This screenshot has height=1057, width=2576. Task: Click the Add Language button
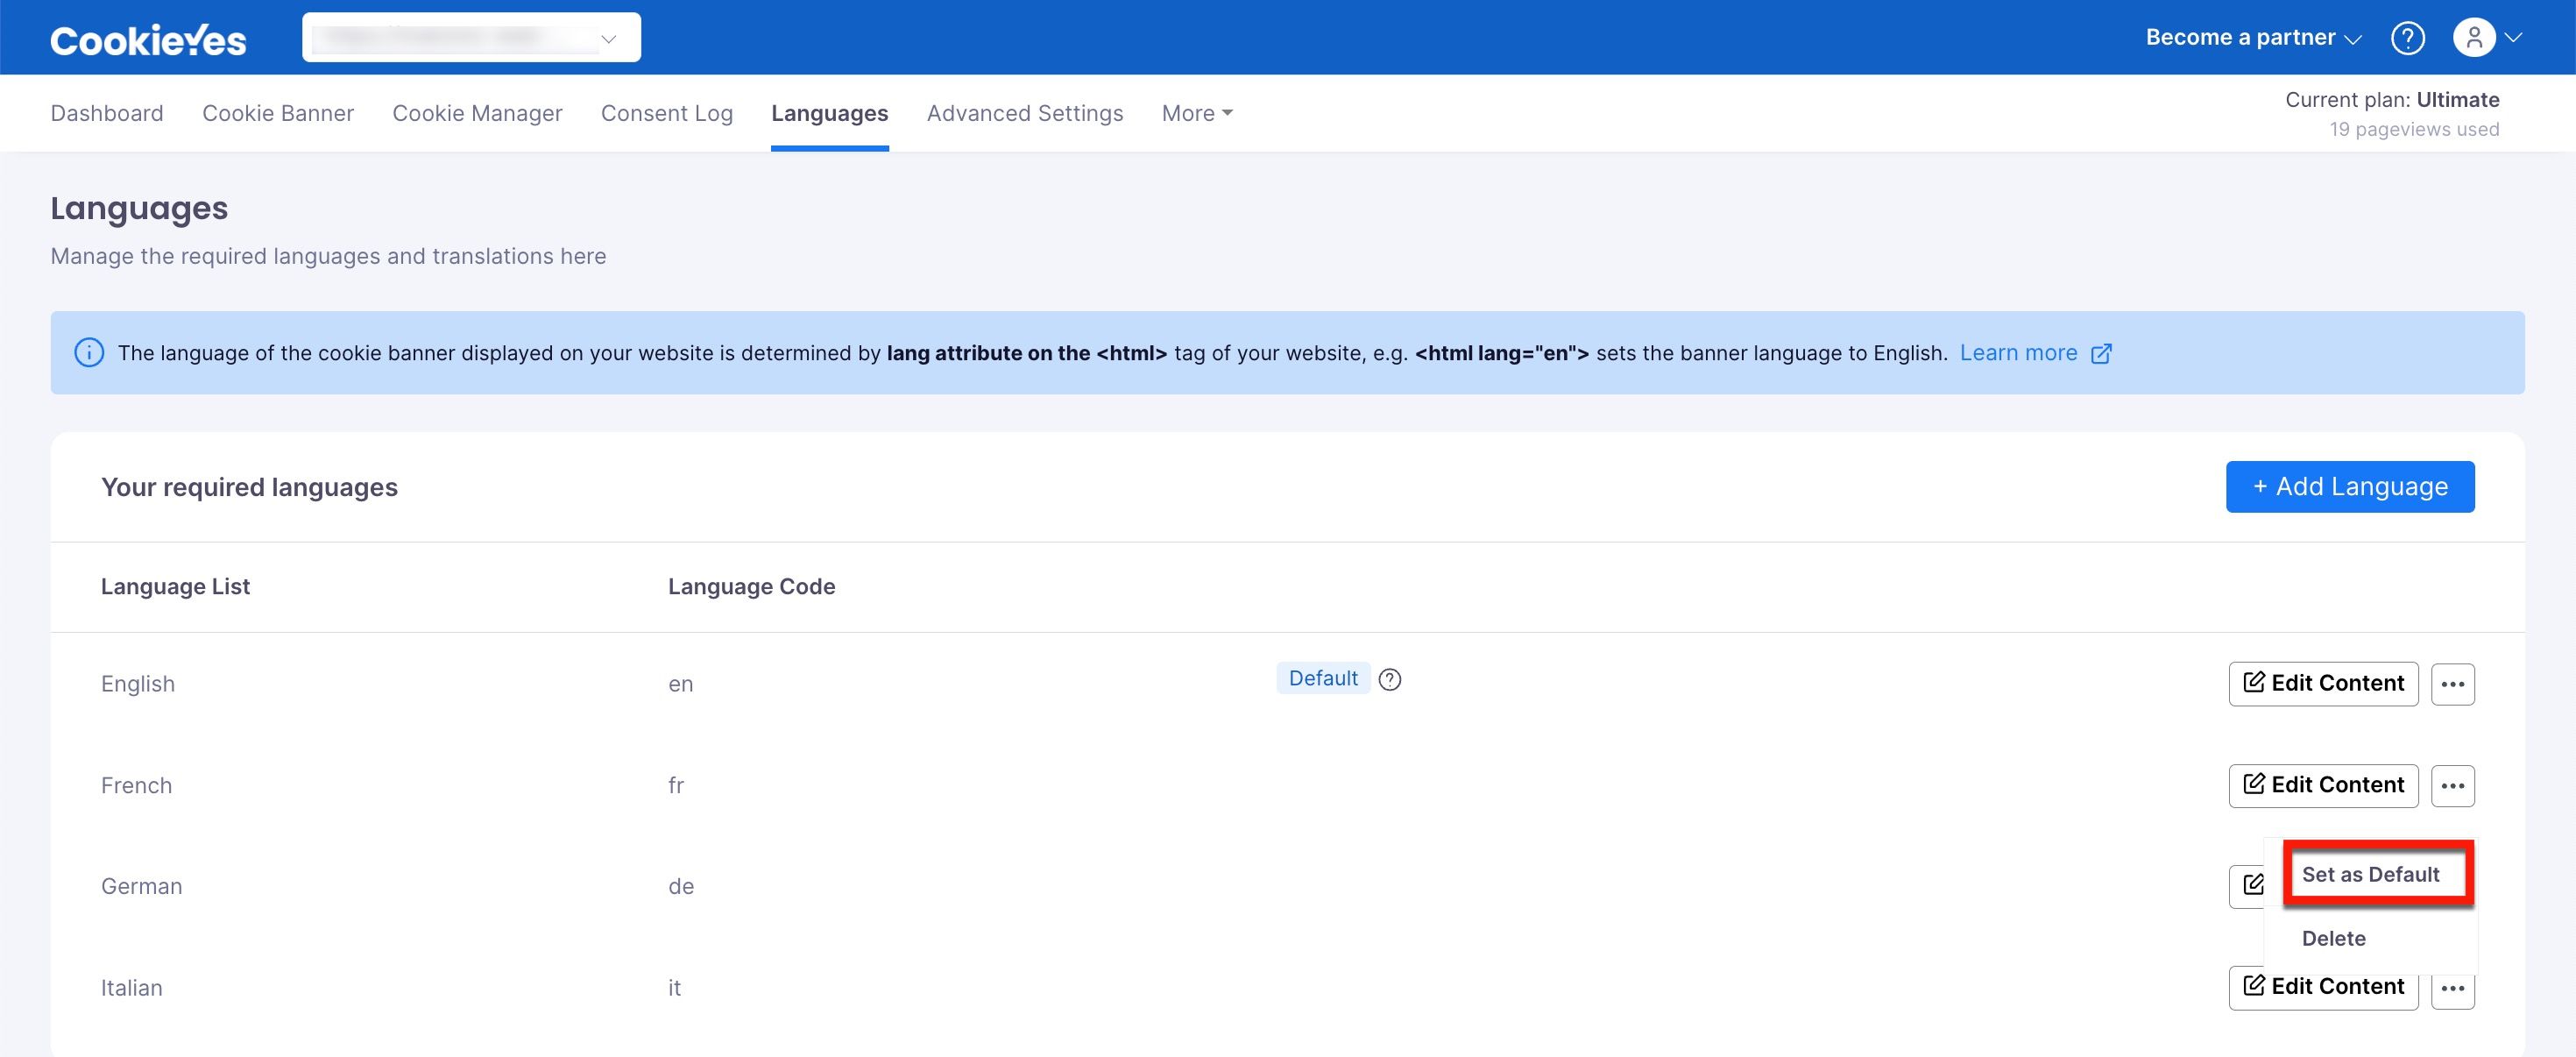(x=2349, y=487)
